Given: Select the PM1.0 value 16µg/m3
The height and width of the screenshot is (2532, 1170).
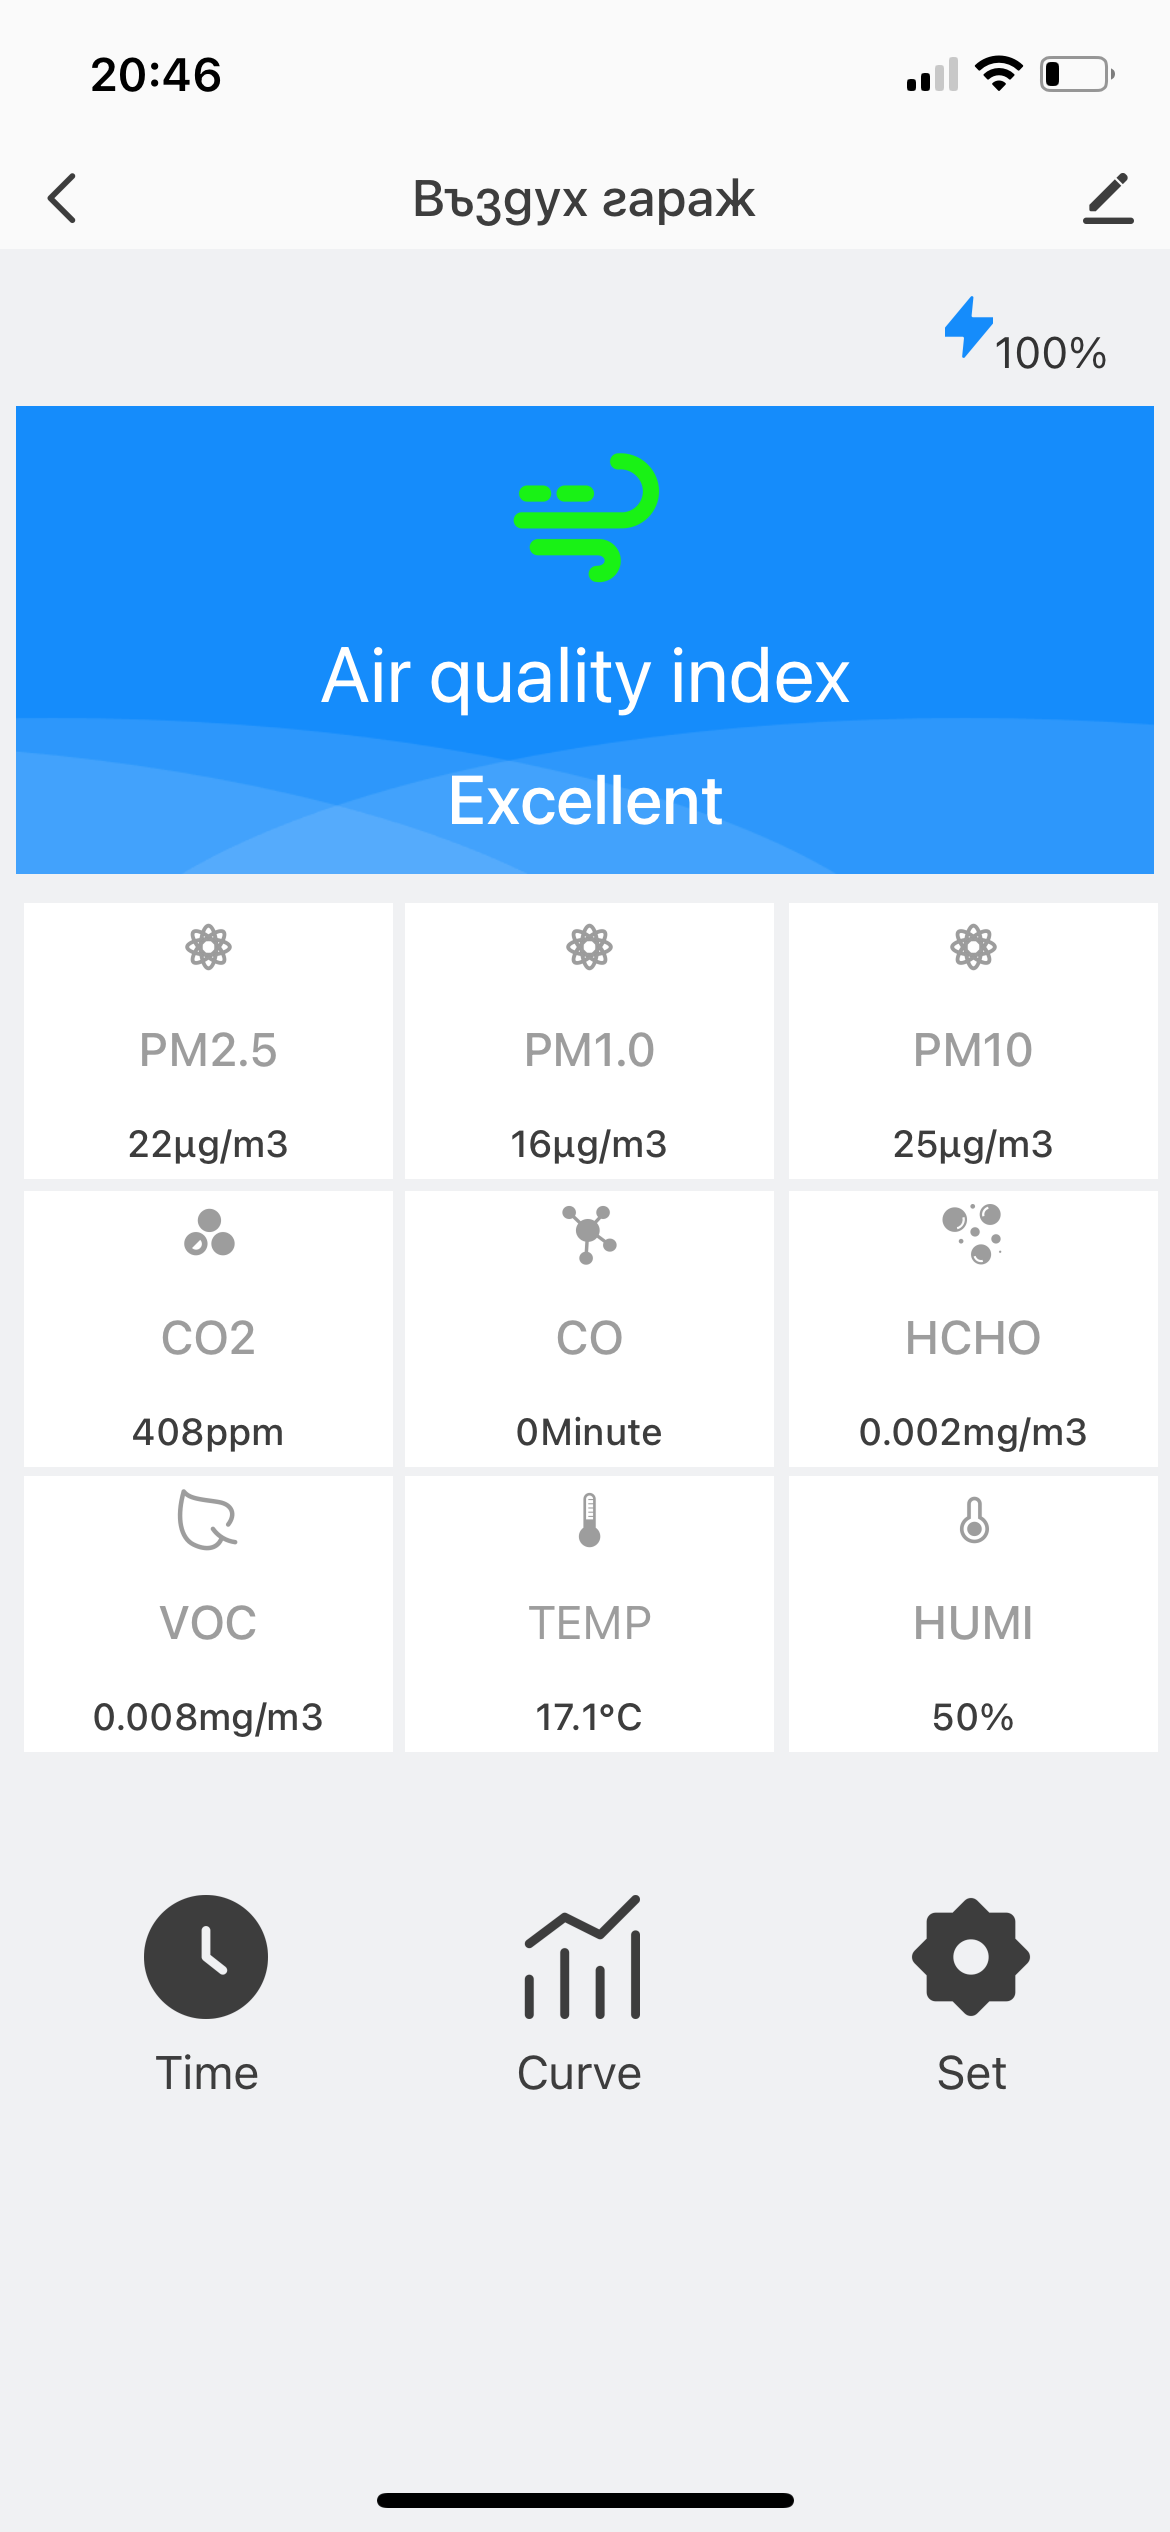Looking at the screenshot, I should (x=588, y=1144).
